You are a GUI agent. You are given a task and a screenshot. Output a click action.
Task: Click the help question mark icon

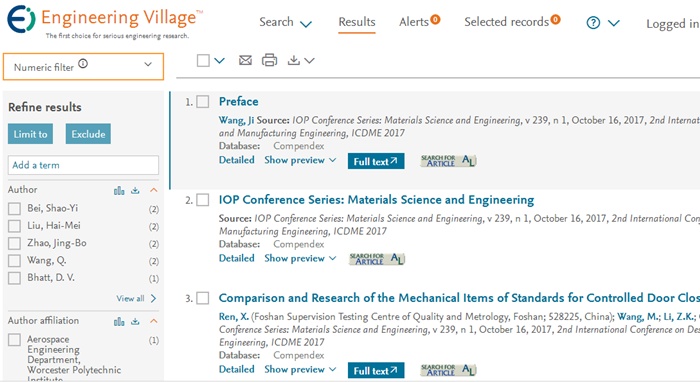593,23
